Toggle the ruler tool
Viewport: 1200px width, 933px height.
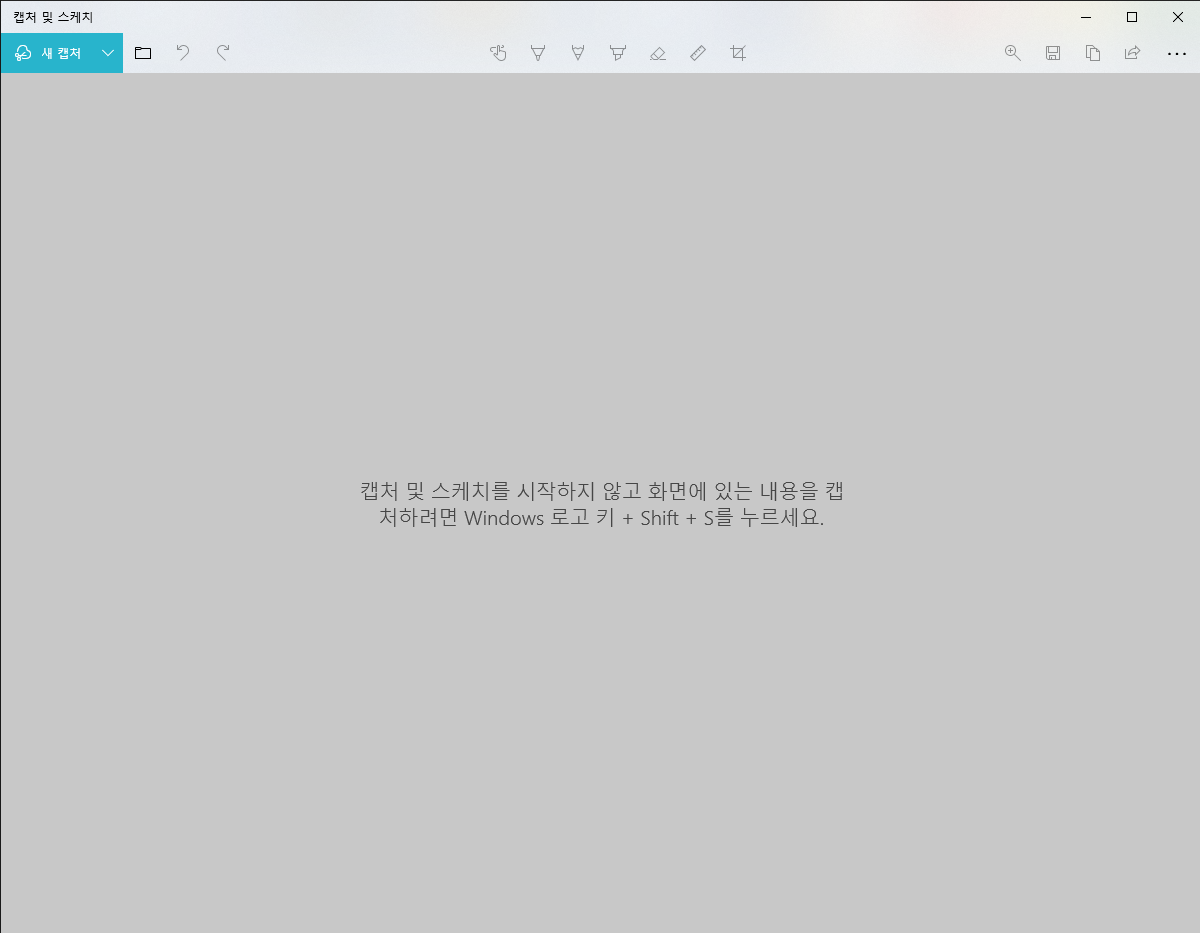[698, 53]
